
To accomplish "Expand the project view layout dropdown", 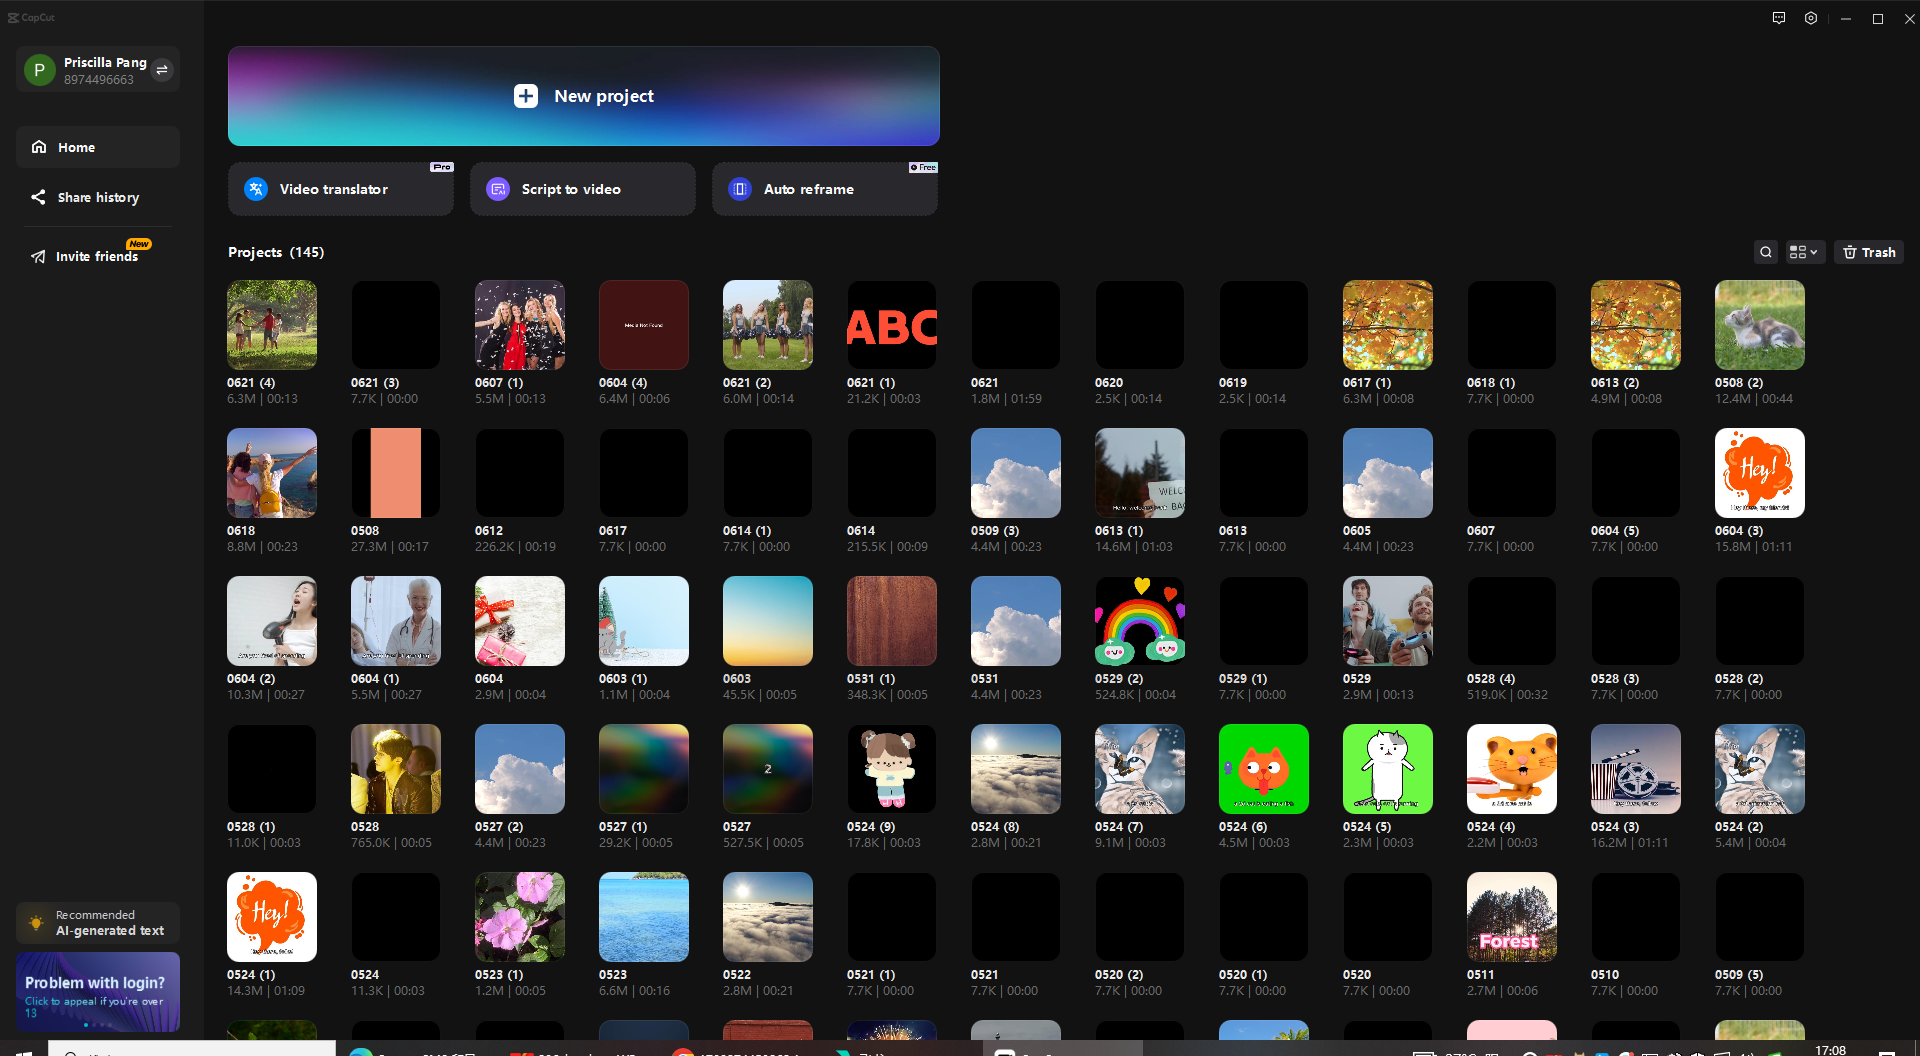I will coord(1804,252).
